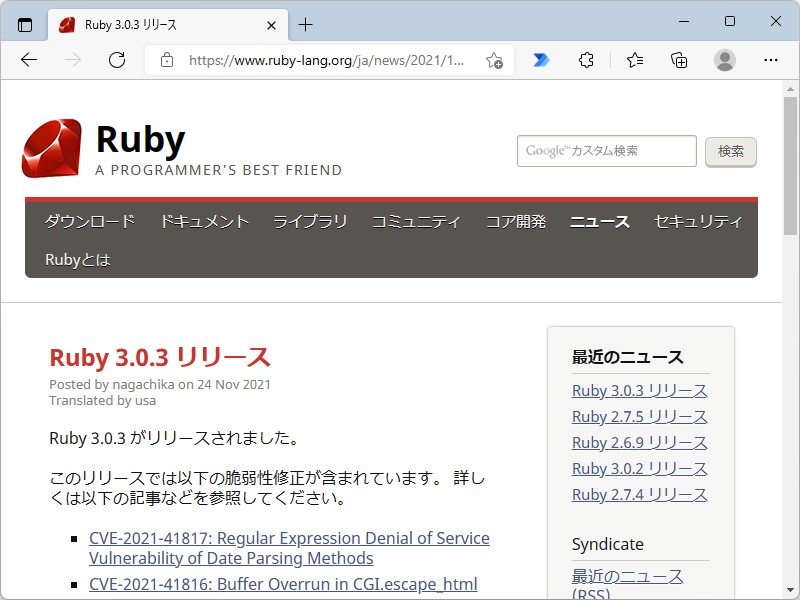Click the browser profile avatar
This screenshot has width=800, height=600.
click(x=724, y=60)
